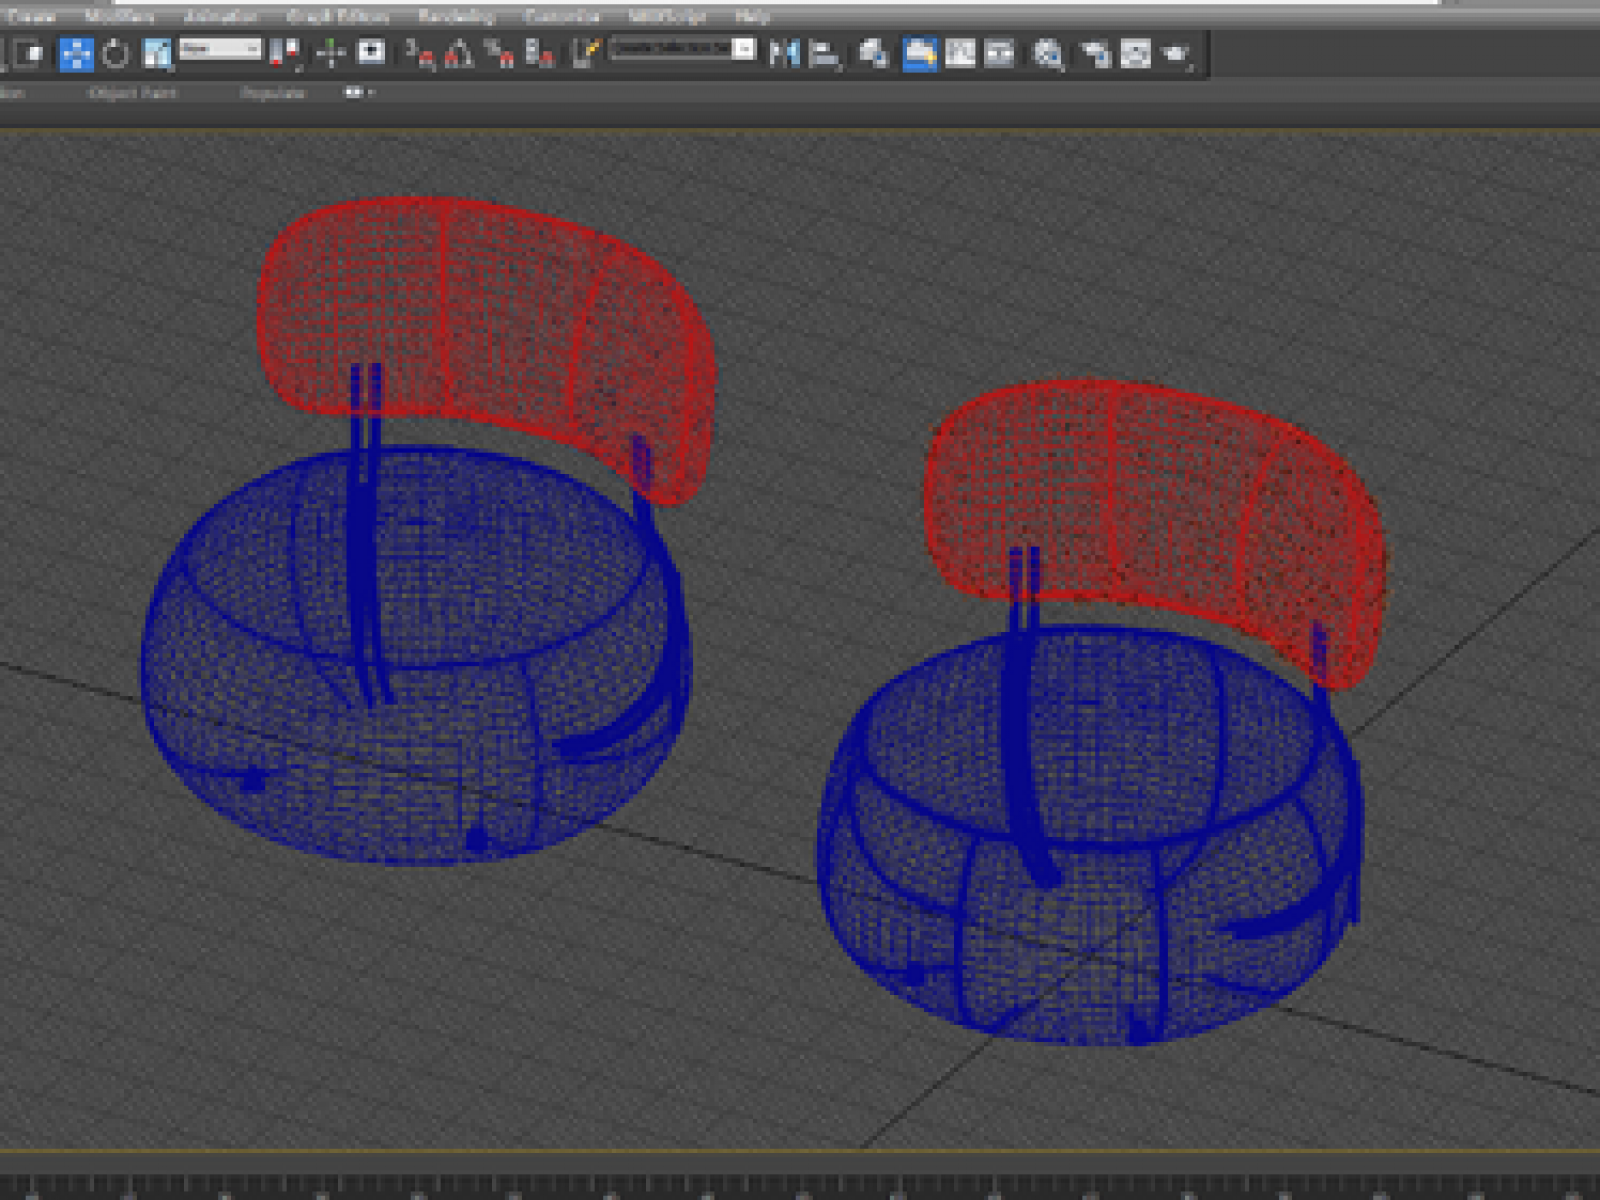Open the Rendered Frame Window
Viewport: 1600px width, 1200px height.
pos(1135,54)
